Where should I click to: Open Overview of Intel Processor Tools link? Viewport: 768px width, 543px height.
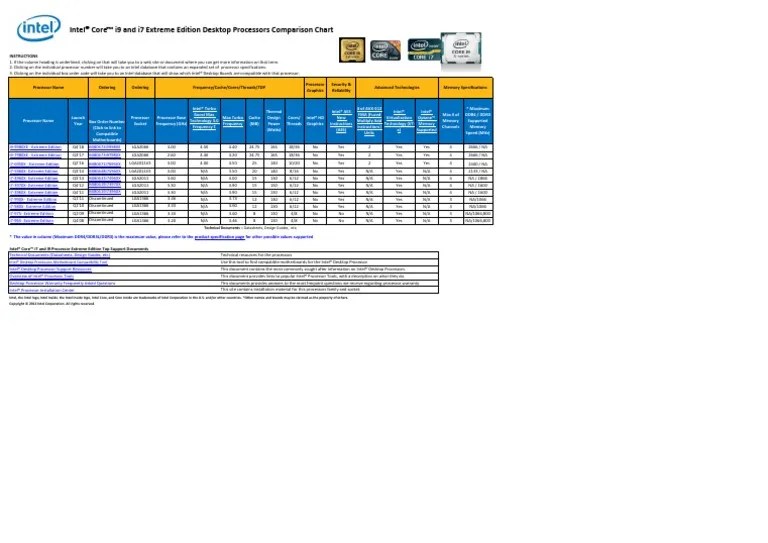point(42,277)
